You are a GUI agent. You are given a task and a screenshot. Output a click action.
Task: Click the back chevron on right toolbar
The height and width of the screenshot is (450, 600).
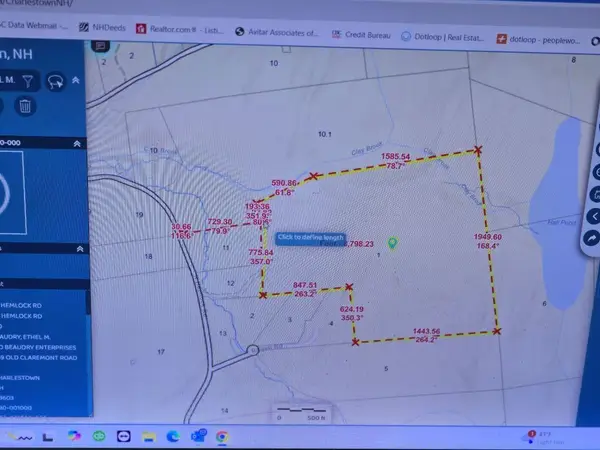[x=593, y=216]
